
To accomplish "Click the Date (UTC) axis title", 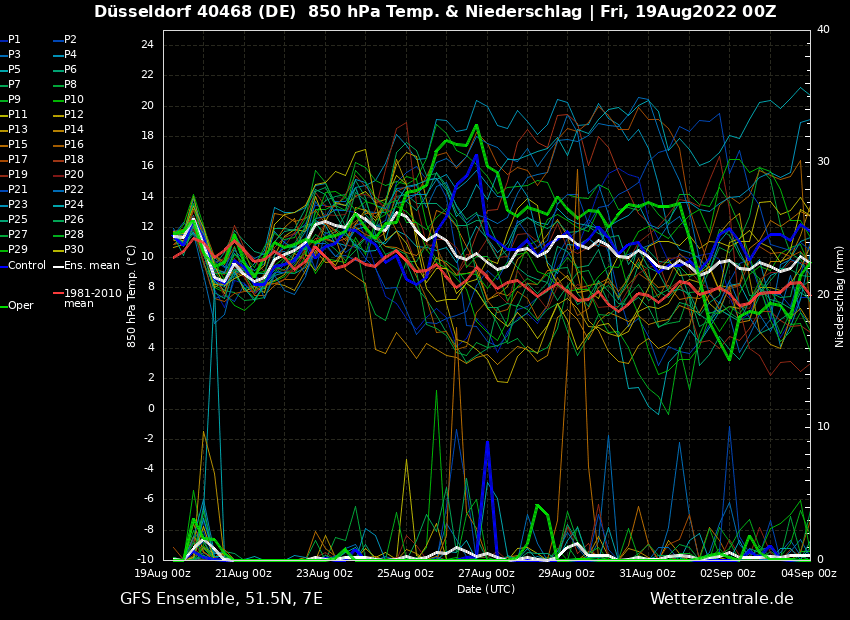I will 486,590.
